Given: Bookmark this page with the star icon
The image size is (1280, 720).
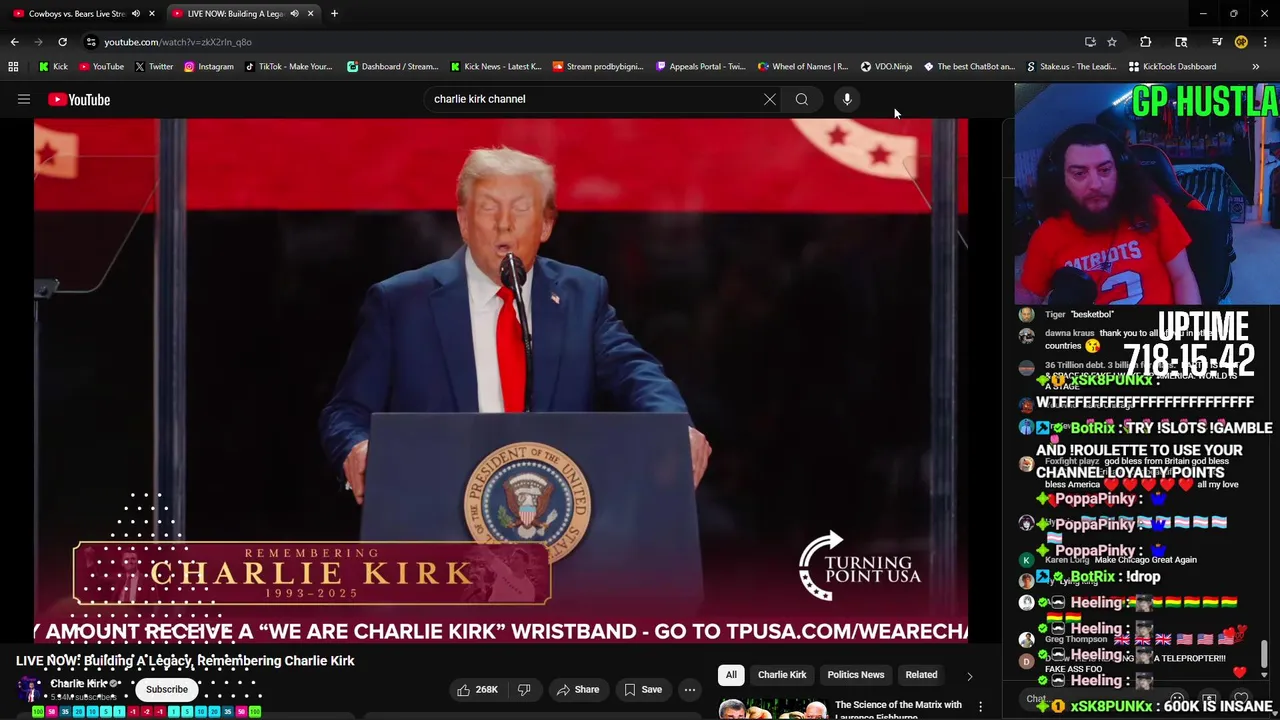Looking at the screenshot, I should tap(1112, 42).
